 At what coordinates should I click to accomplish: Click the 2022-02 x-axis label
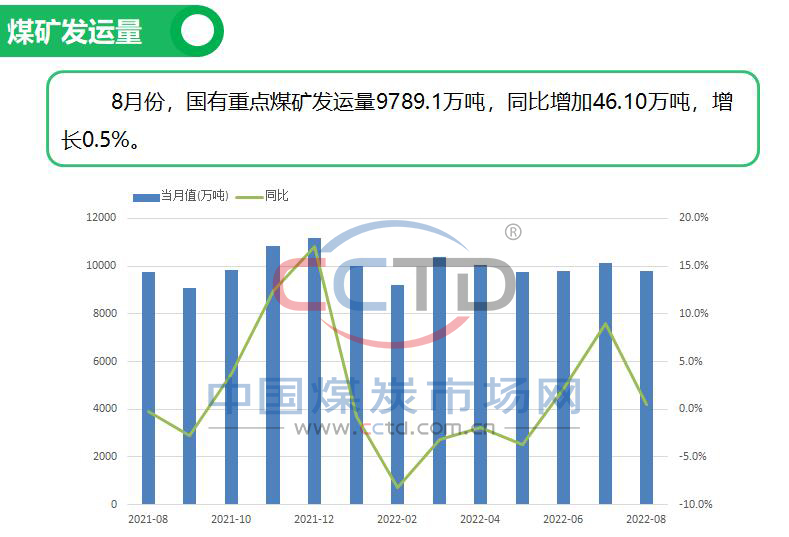[397, 519]
